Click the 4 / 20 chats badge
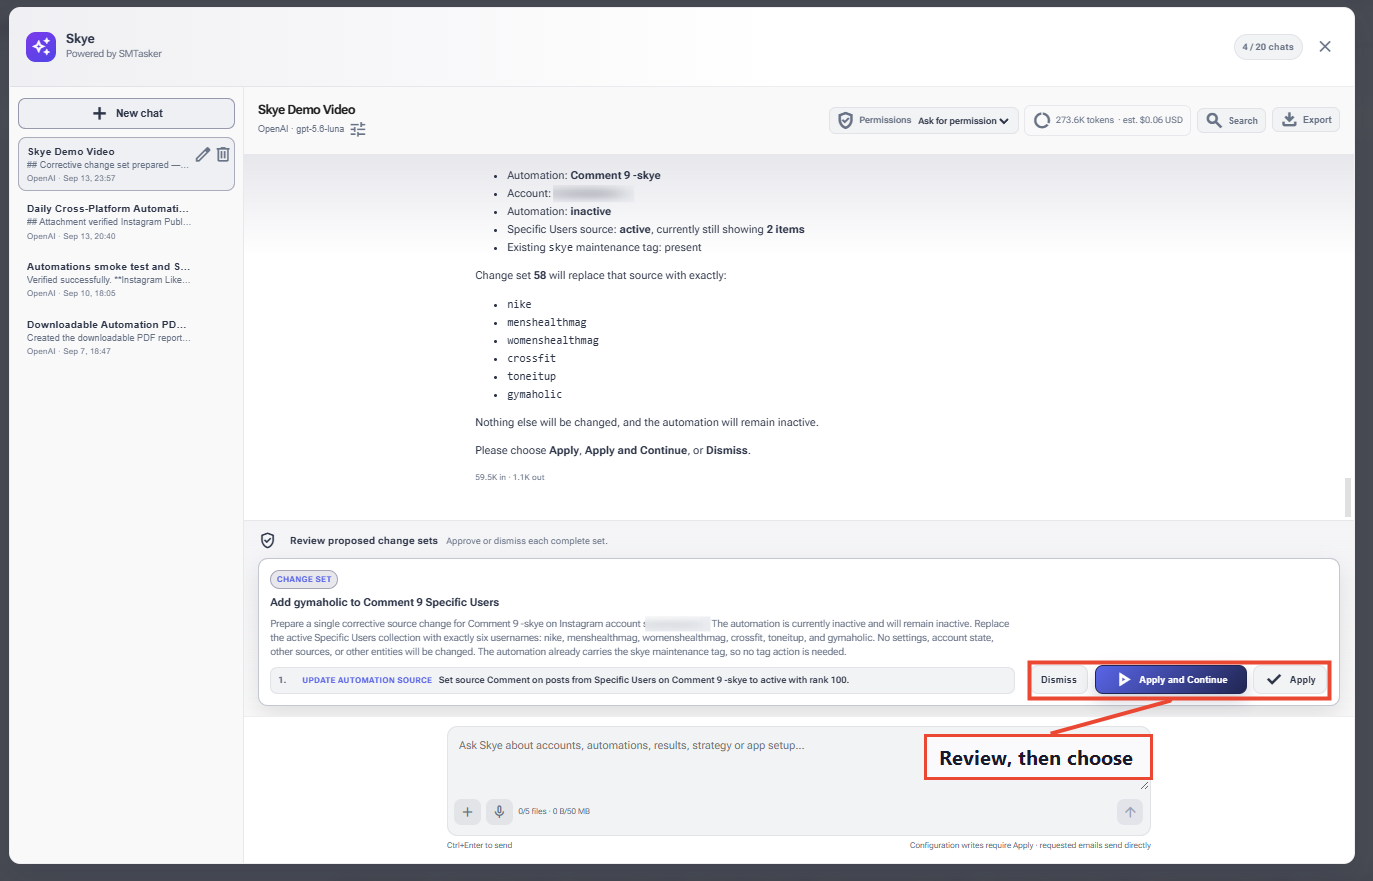The height and width of the screenshot is (881, 1373). [x=1268, y=47]
